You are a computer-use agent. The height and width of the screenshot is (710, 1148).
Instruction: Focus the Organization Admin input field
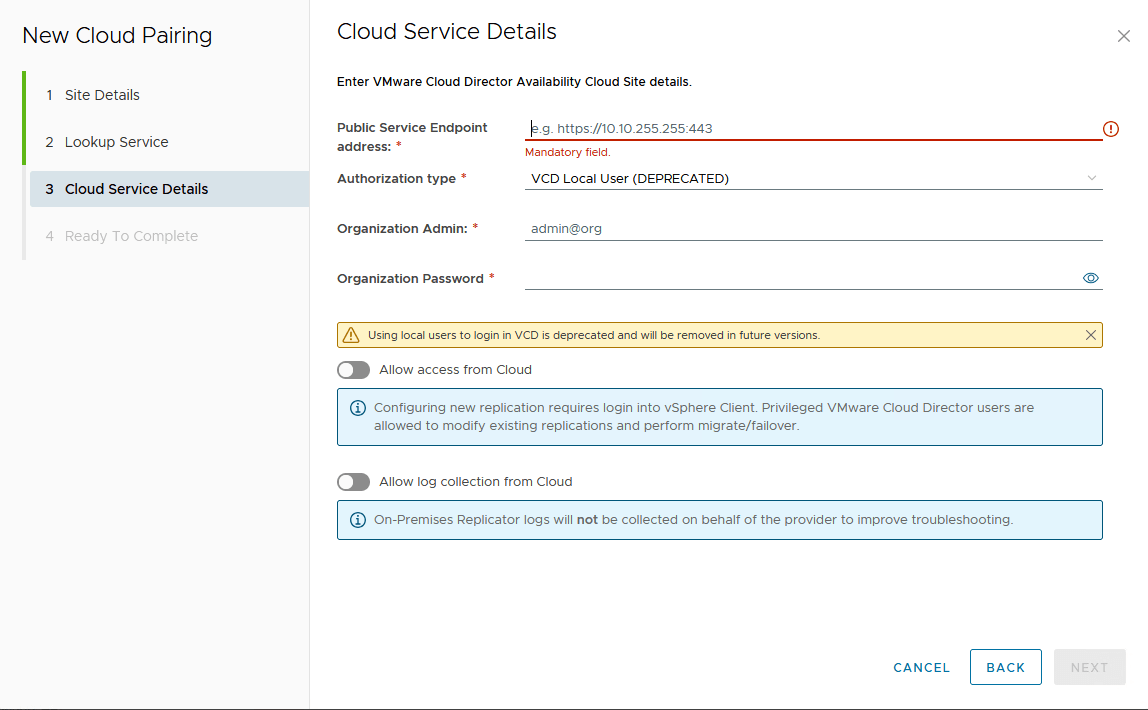coord(813,228)
